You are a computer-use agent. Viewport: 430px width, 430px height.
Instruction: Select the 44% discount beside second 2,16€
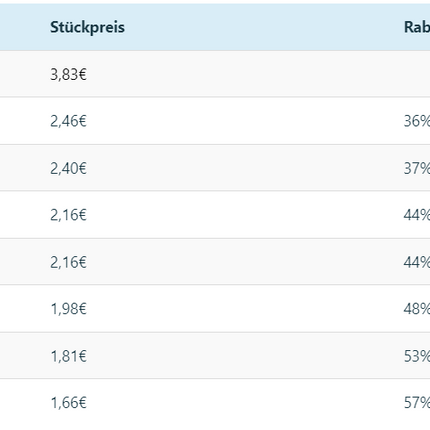pos(417,262)
